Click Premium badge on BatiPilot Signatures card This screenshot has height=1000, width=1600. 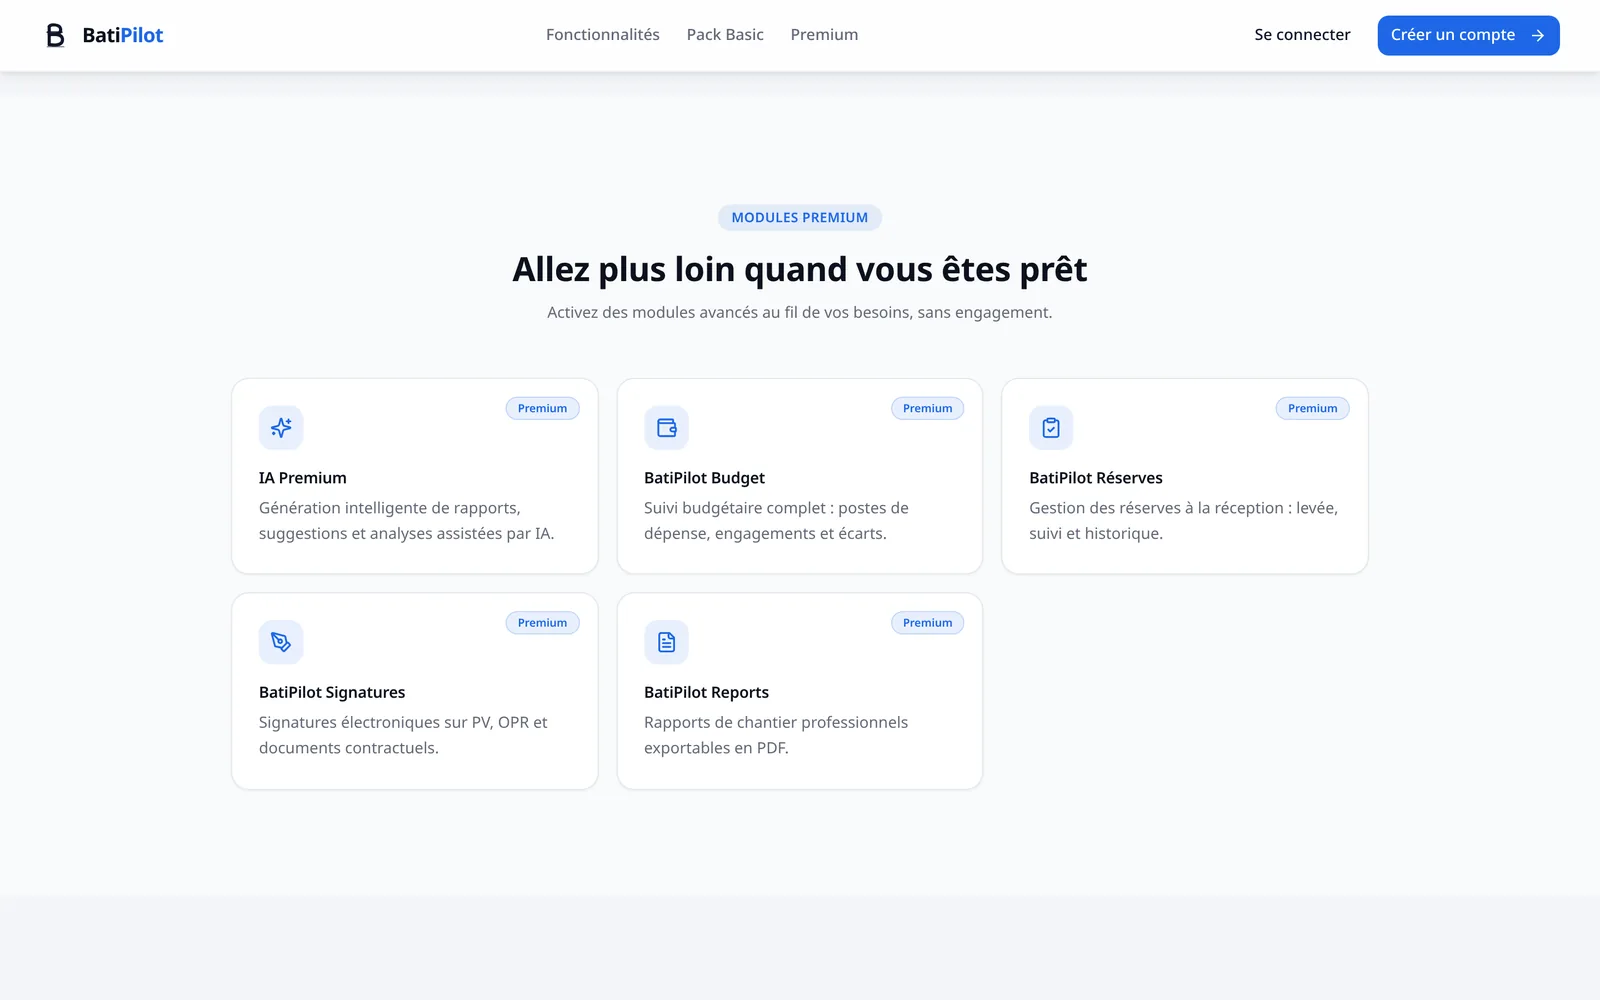[x=542, y=623]
